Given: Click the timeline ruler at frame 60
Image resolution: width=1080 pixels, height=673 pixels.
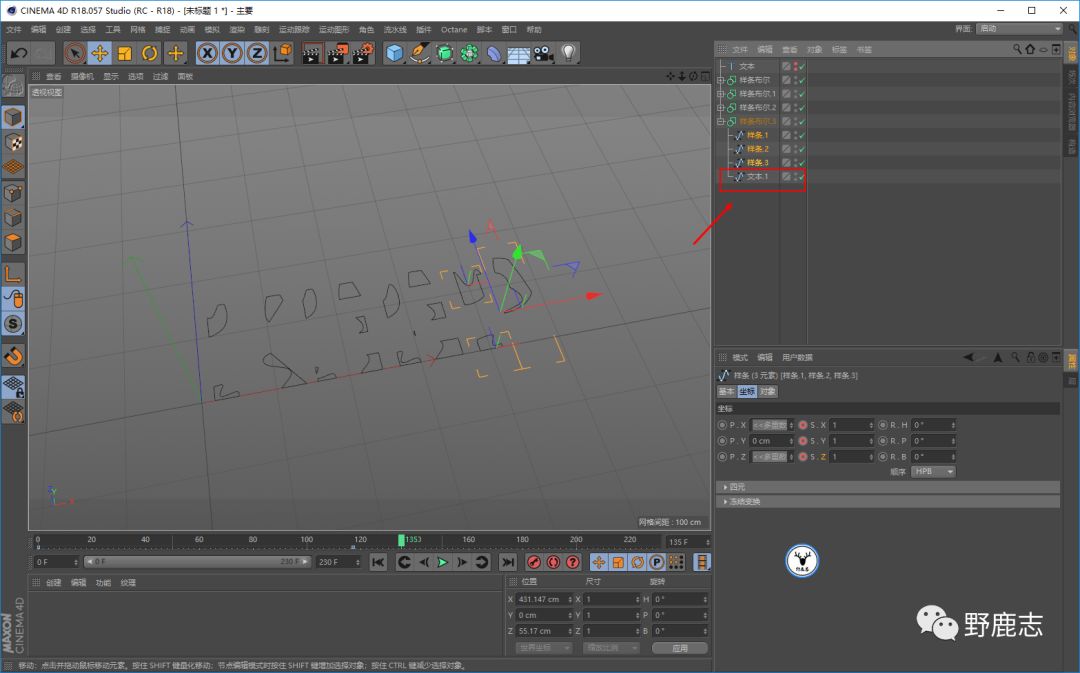Looking at the screenshot, I should point(199,540).
